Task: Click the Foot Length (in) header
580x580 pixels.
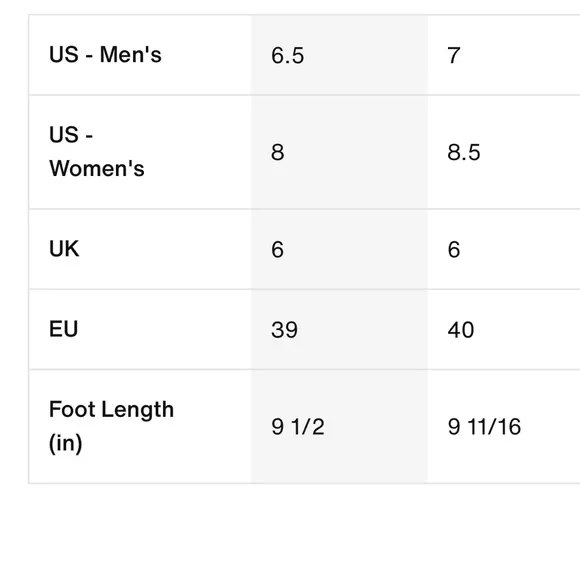Action: click(140, 426)
